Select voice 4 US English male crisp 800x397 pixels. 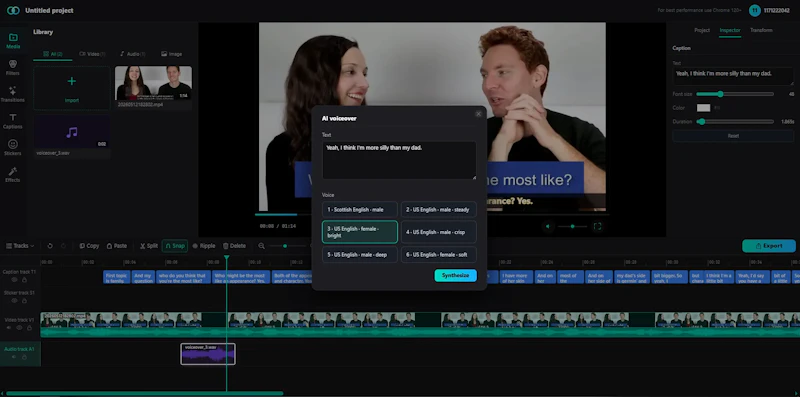click(439, 232)
